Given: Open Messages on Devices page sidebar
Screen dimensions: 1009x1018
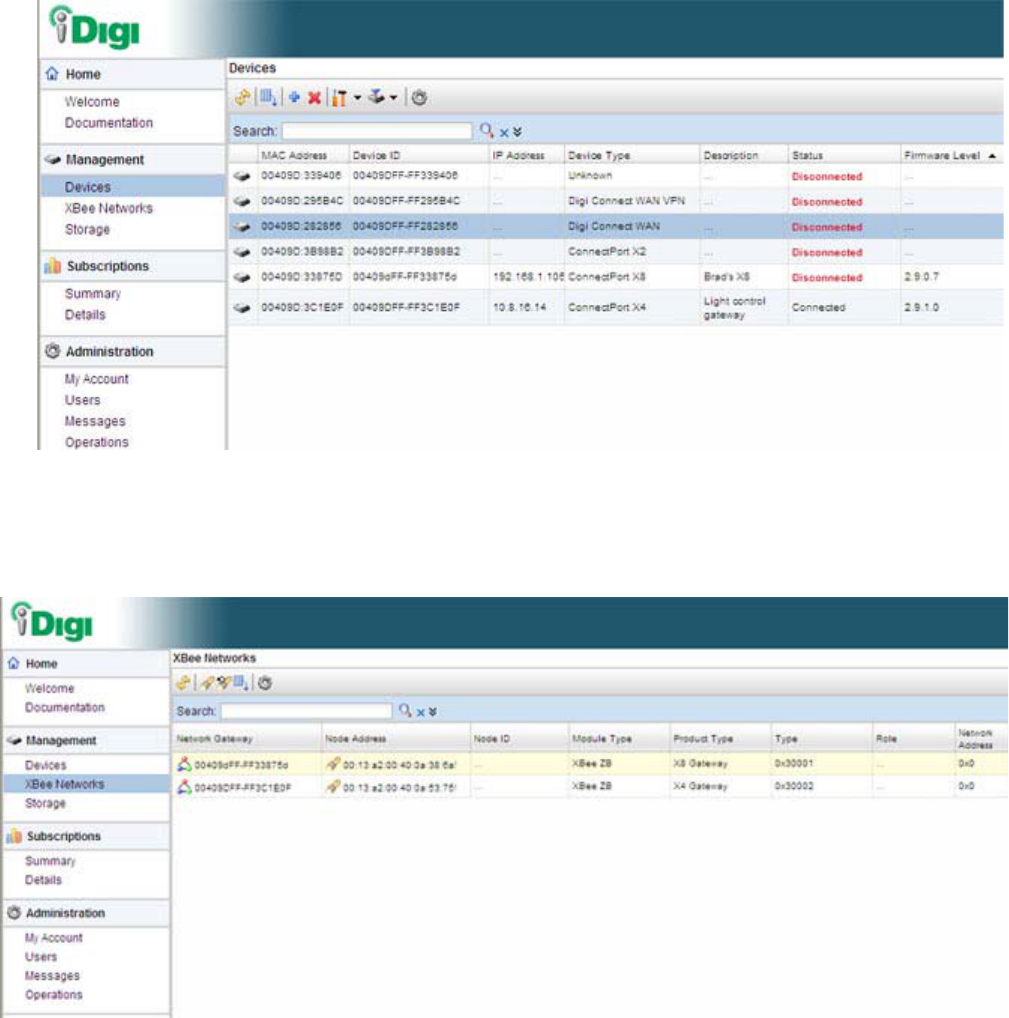Looking at the screenshot, I should tap(95, 421).
